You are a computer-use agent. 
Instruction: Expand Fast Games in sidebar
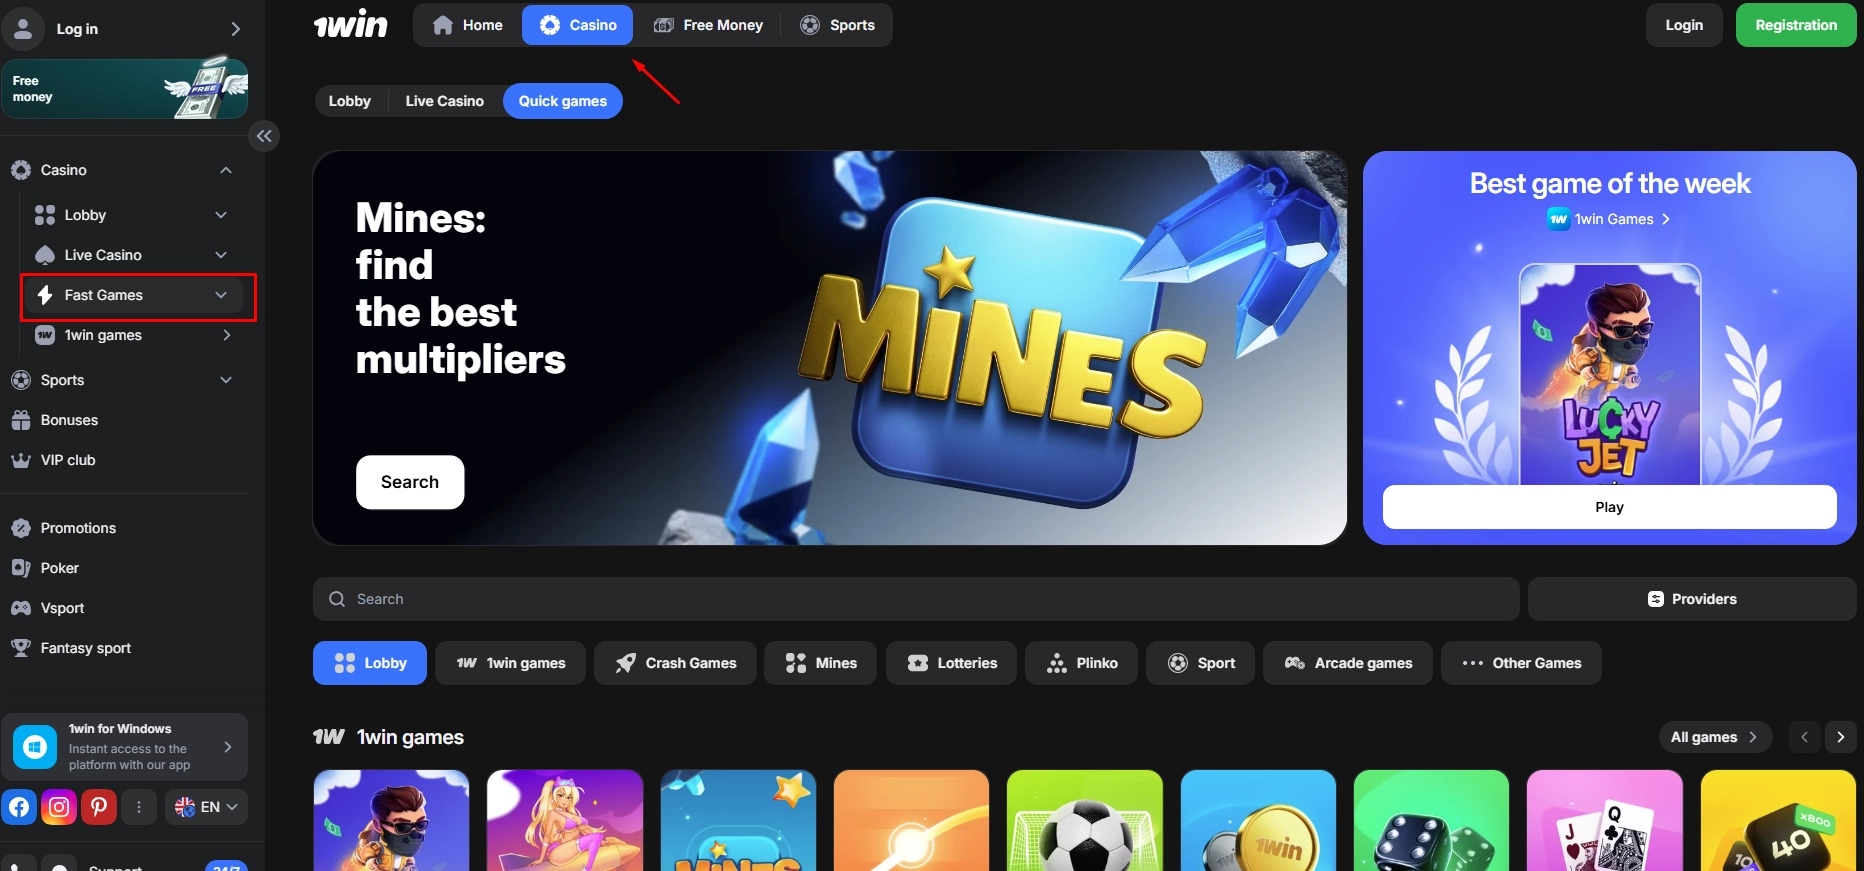221,295
